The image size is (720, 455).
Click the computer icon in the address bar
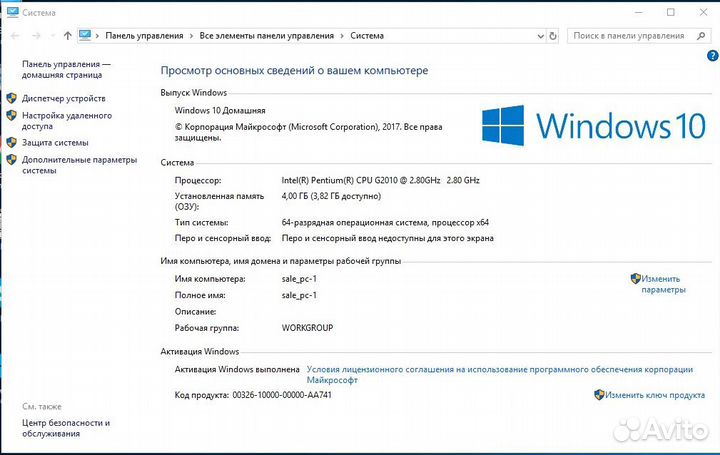[85, 35]
